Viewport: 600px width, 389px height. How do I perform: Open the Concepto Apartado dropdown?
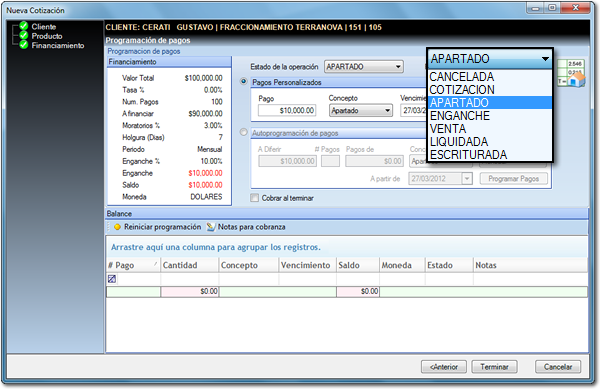click(x=360, y=111)
